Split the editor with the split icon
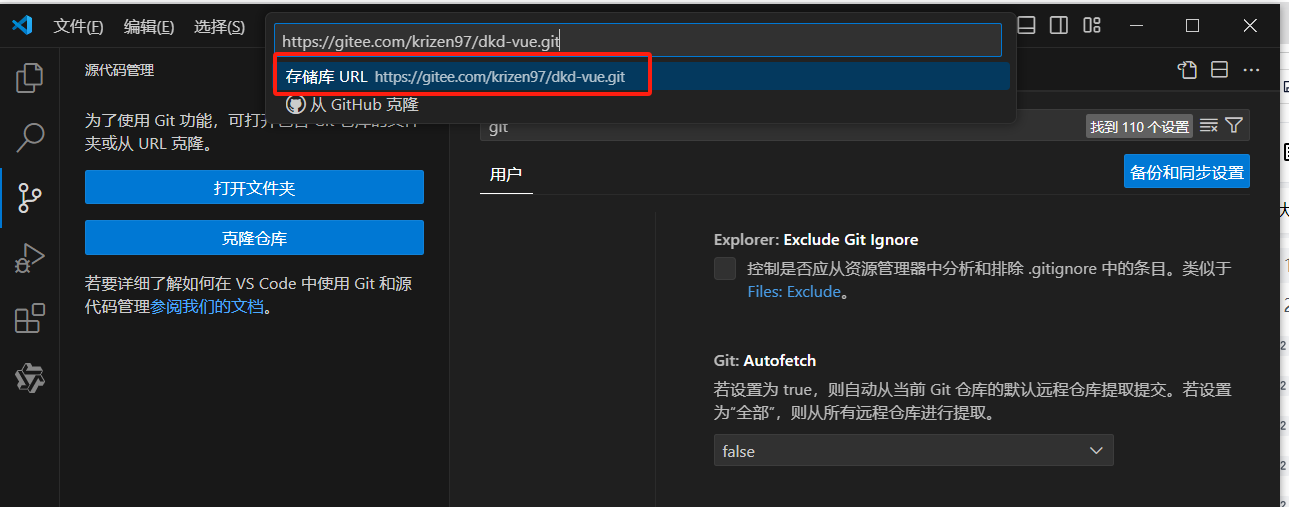 coord(1220,70)
